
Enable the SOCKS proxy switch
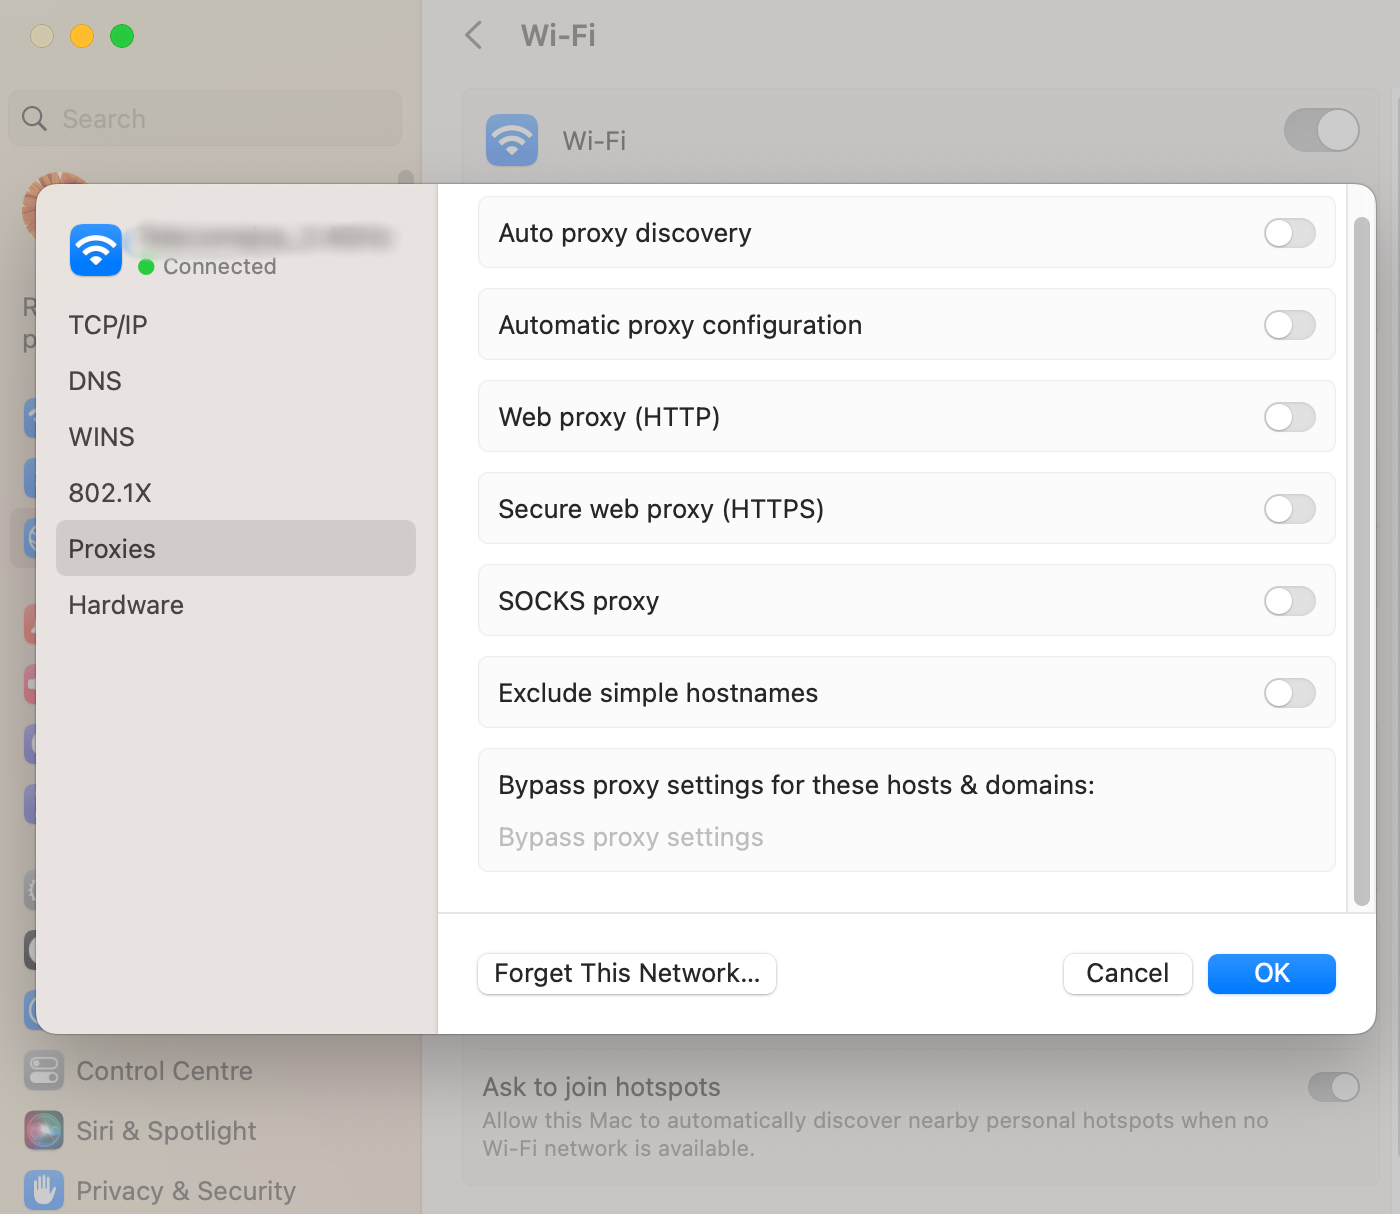[x=1289, y=601]
